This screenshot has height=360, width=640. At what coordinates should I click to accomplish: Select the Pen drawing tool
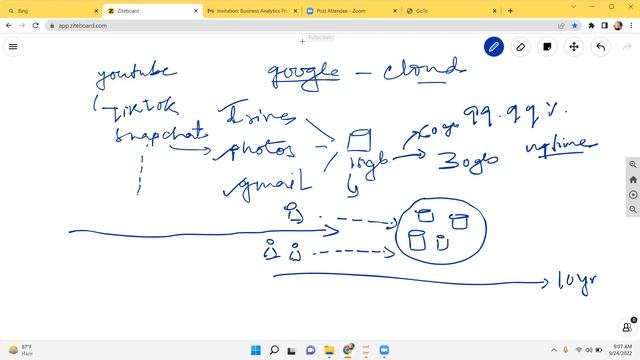pos(493,47)
